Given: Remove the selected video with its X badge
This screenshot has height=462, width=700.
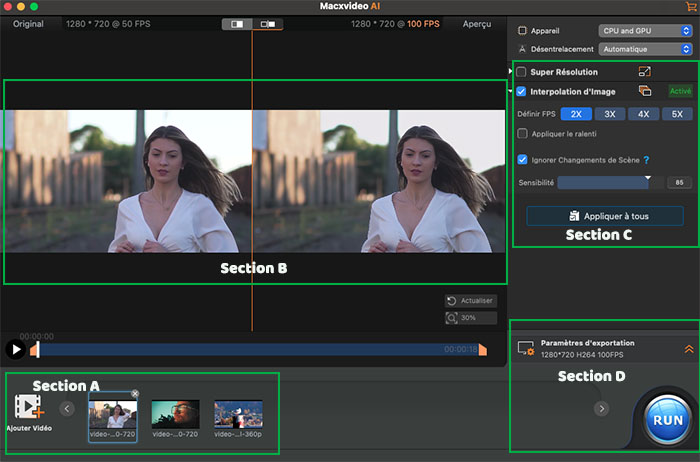Looking at the screenshot, I should [x=135, y=393].
